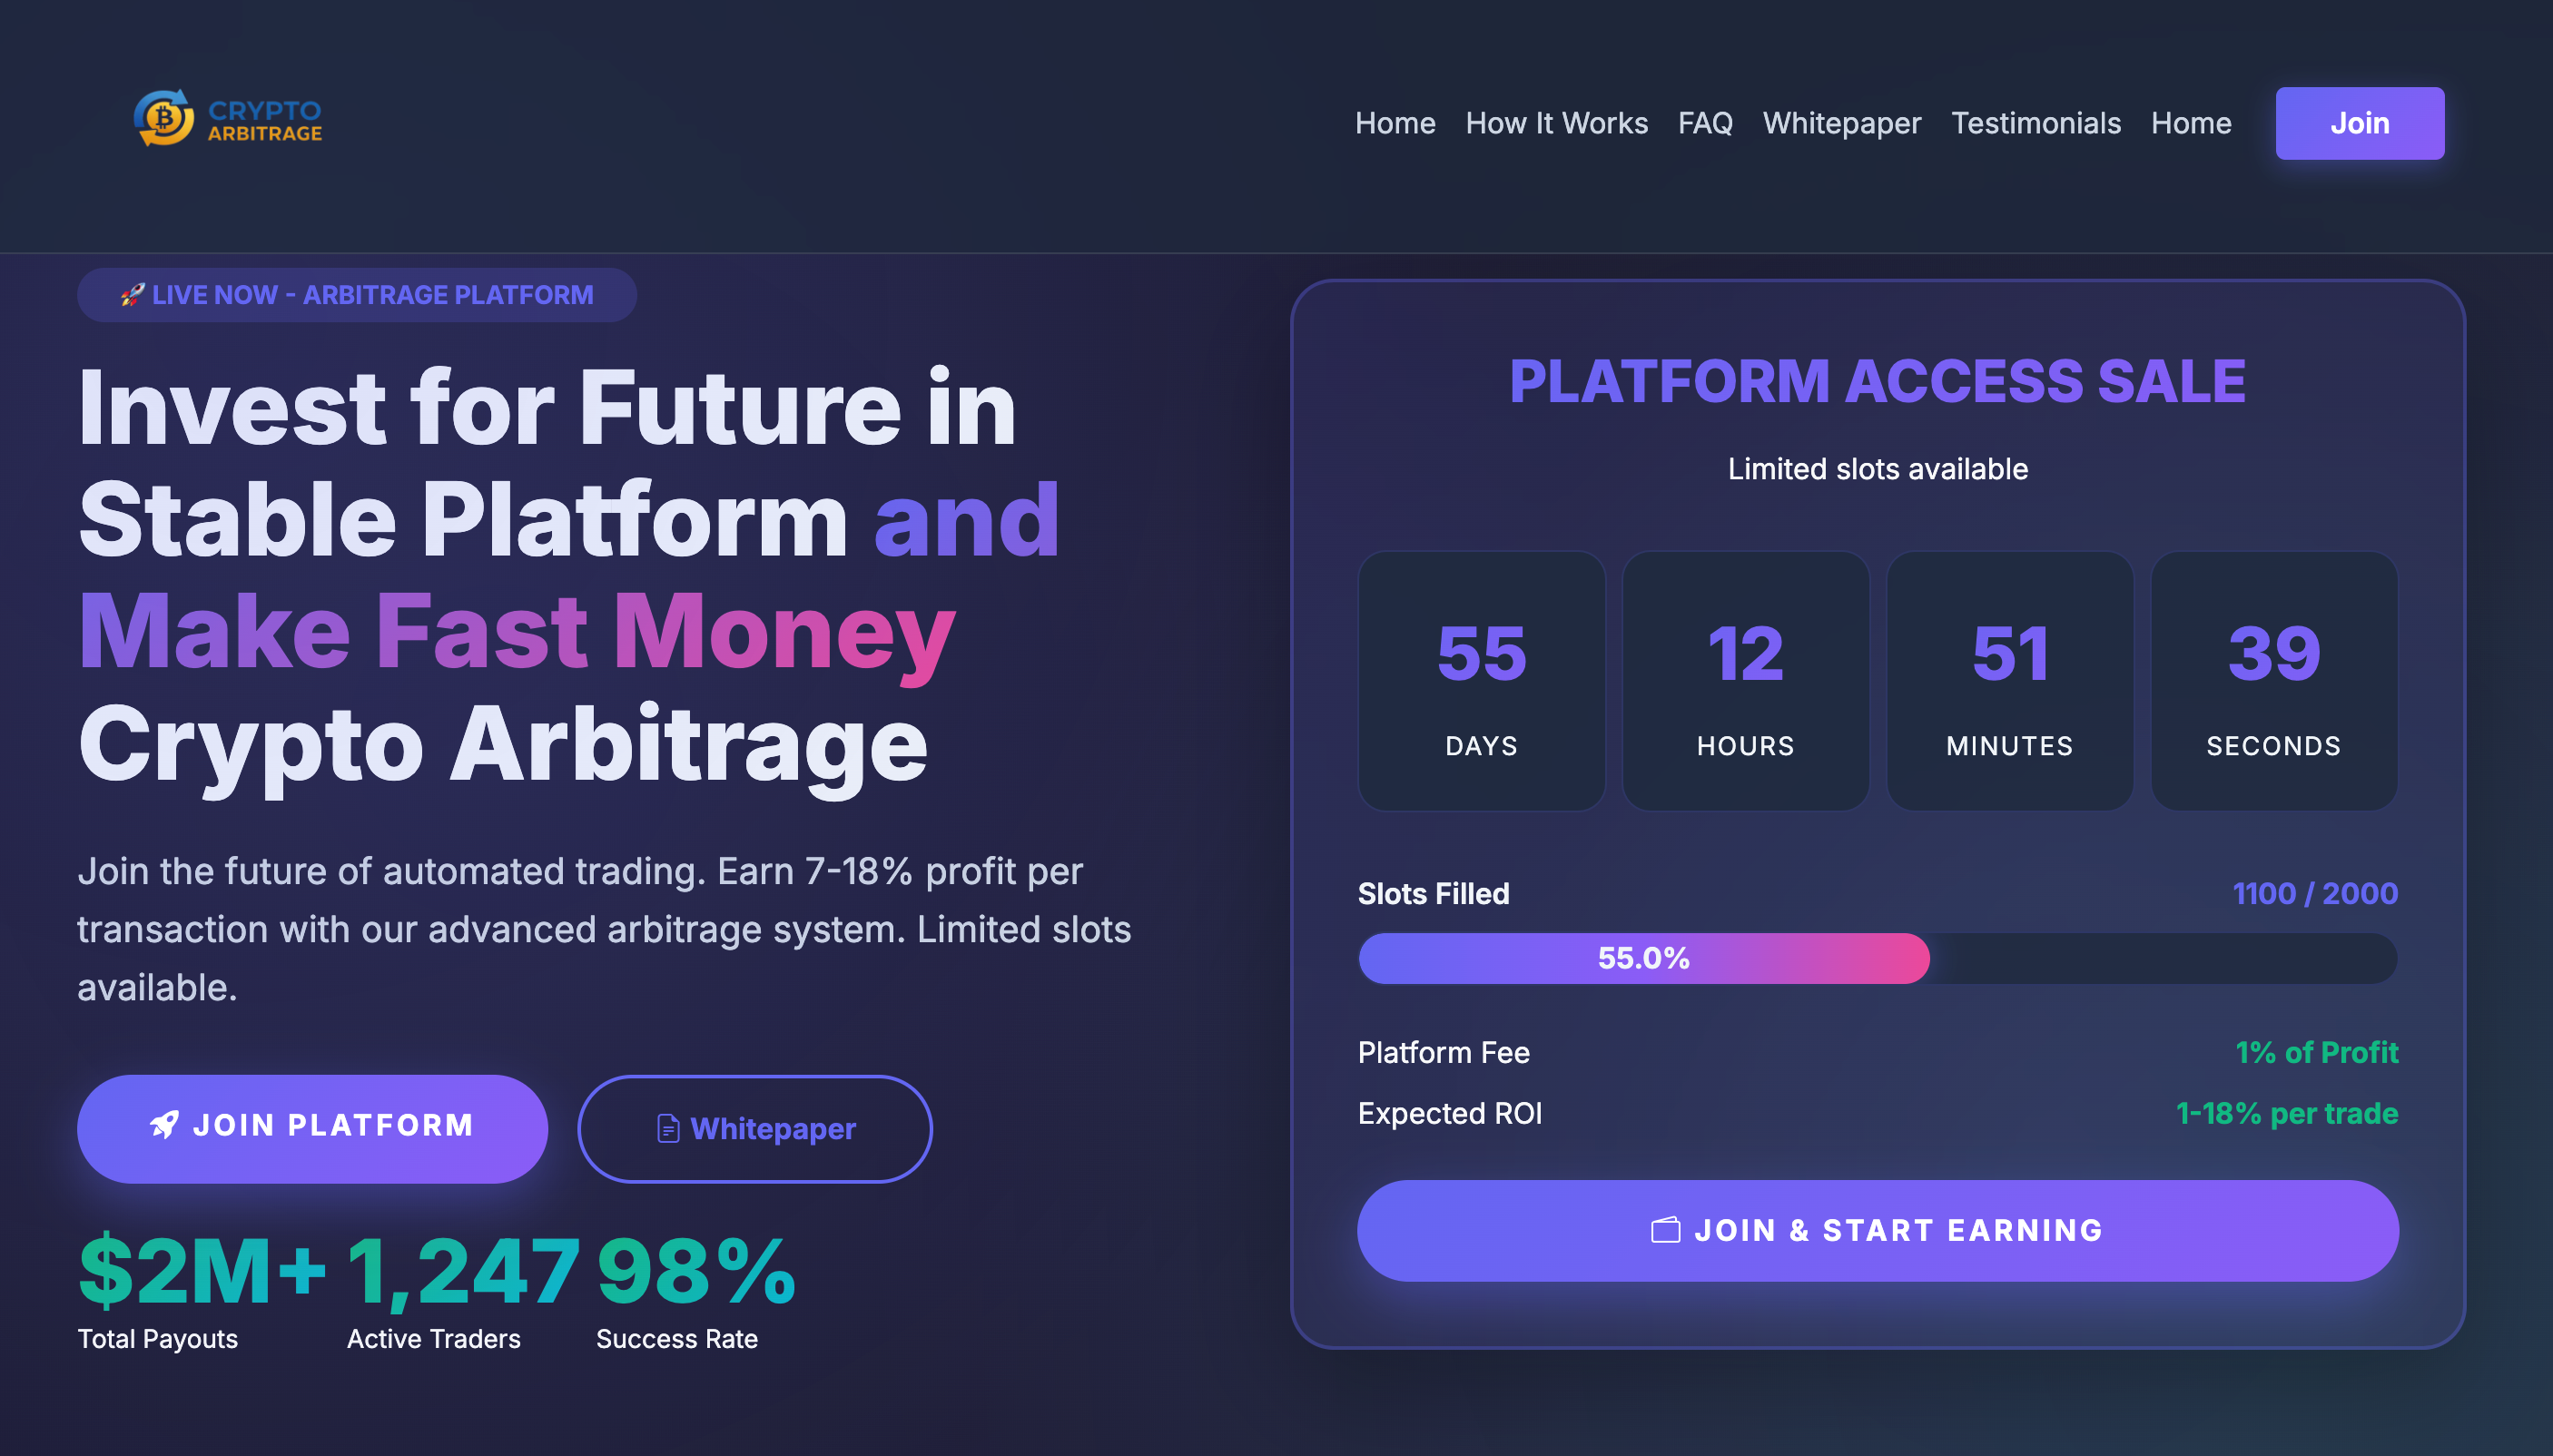Image resolution: width=2553 pixels, height=1456 pixels.
Task: Click the Days countdown box
Action: tap(1481, 681)
